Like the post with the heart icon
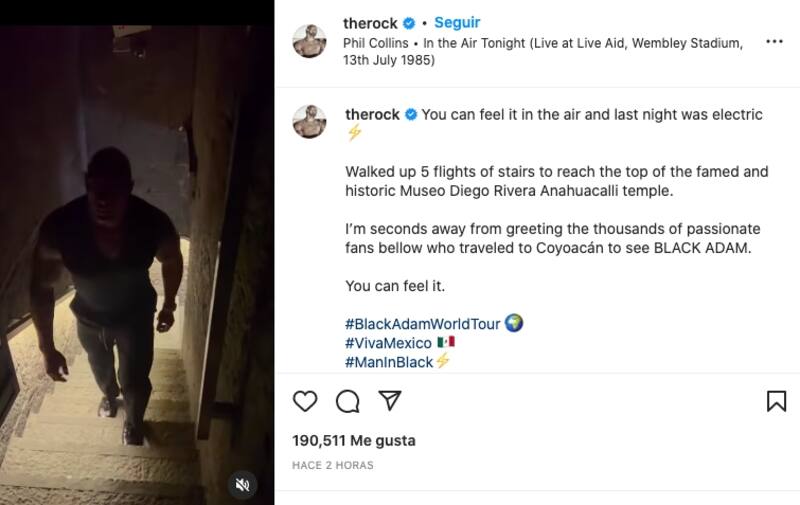Screen dimensions: 800x505 click(305, 402)
